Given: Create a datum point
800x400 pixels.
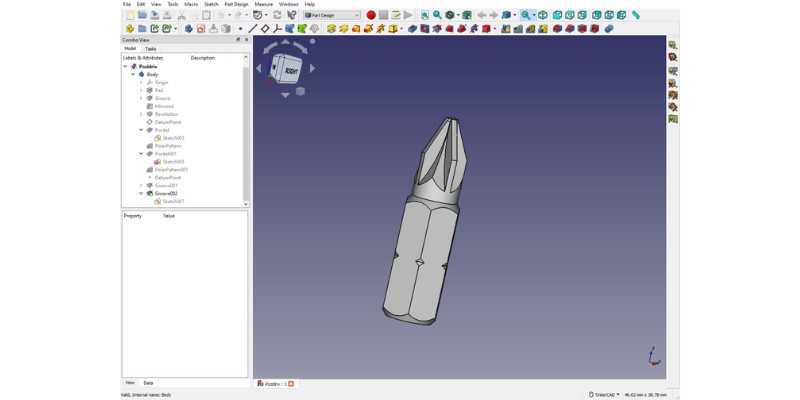Looking at the screenshot, I should pyautogui.click(x=240, y=29).
